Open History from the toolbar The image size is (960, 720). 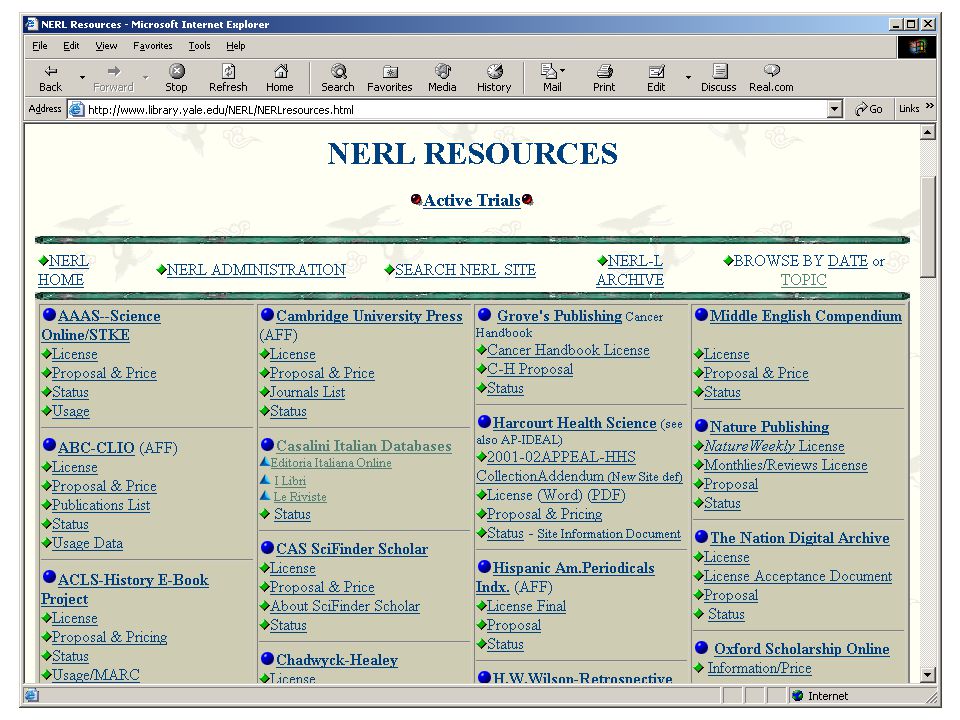point(494,78)
